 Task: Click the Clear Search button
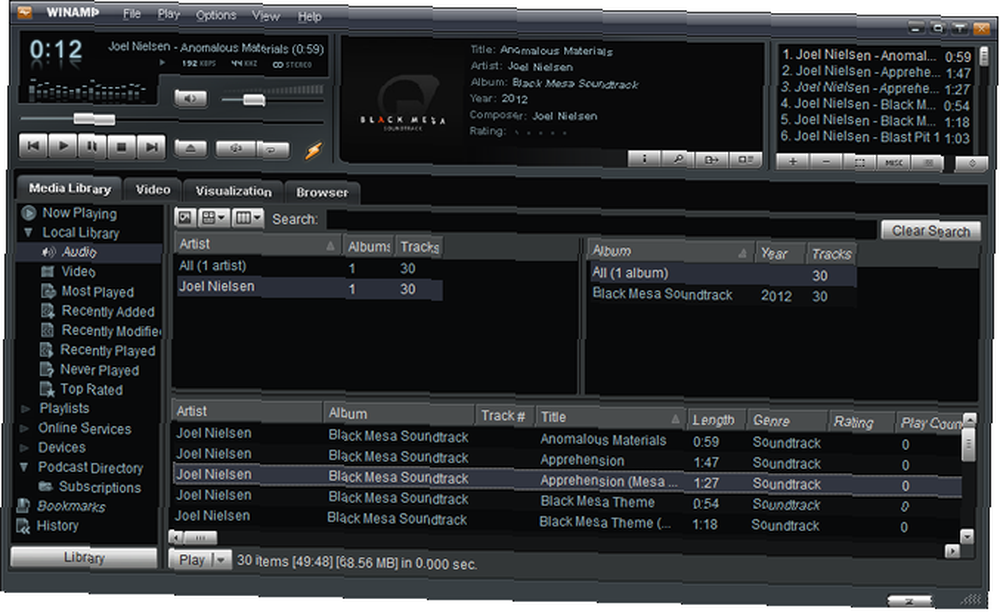tap(931, 231)
